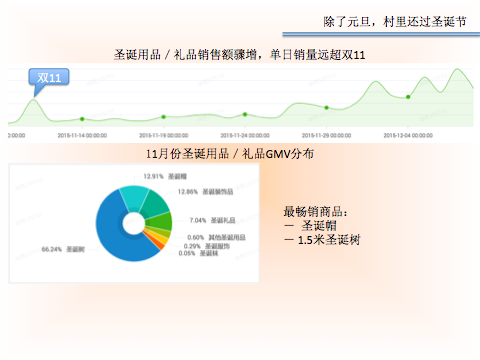Click the 2015-11-24 00:00:00 axis label
The width and height of the screenshot is (480, 360).
pos(245,135)
